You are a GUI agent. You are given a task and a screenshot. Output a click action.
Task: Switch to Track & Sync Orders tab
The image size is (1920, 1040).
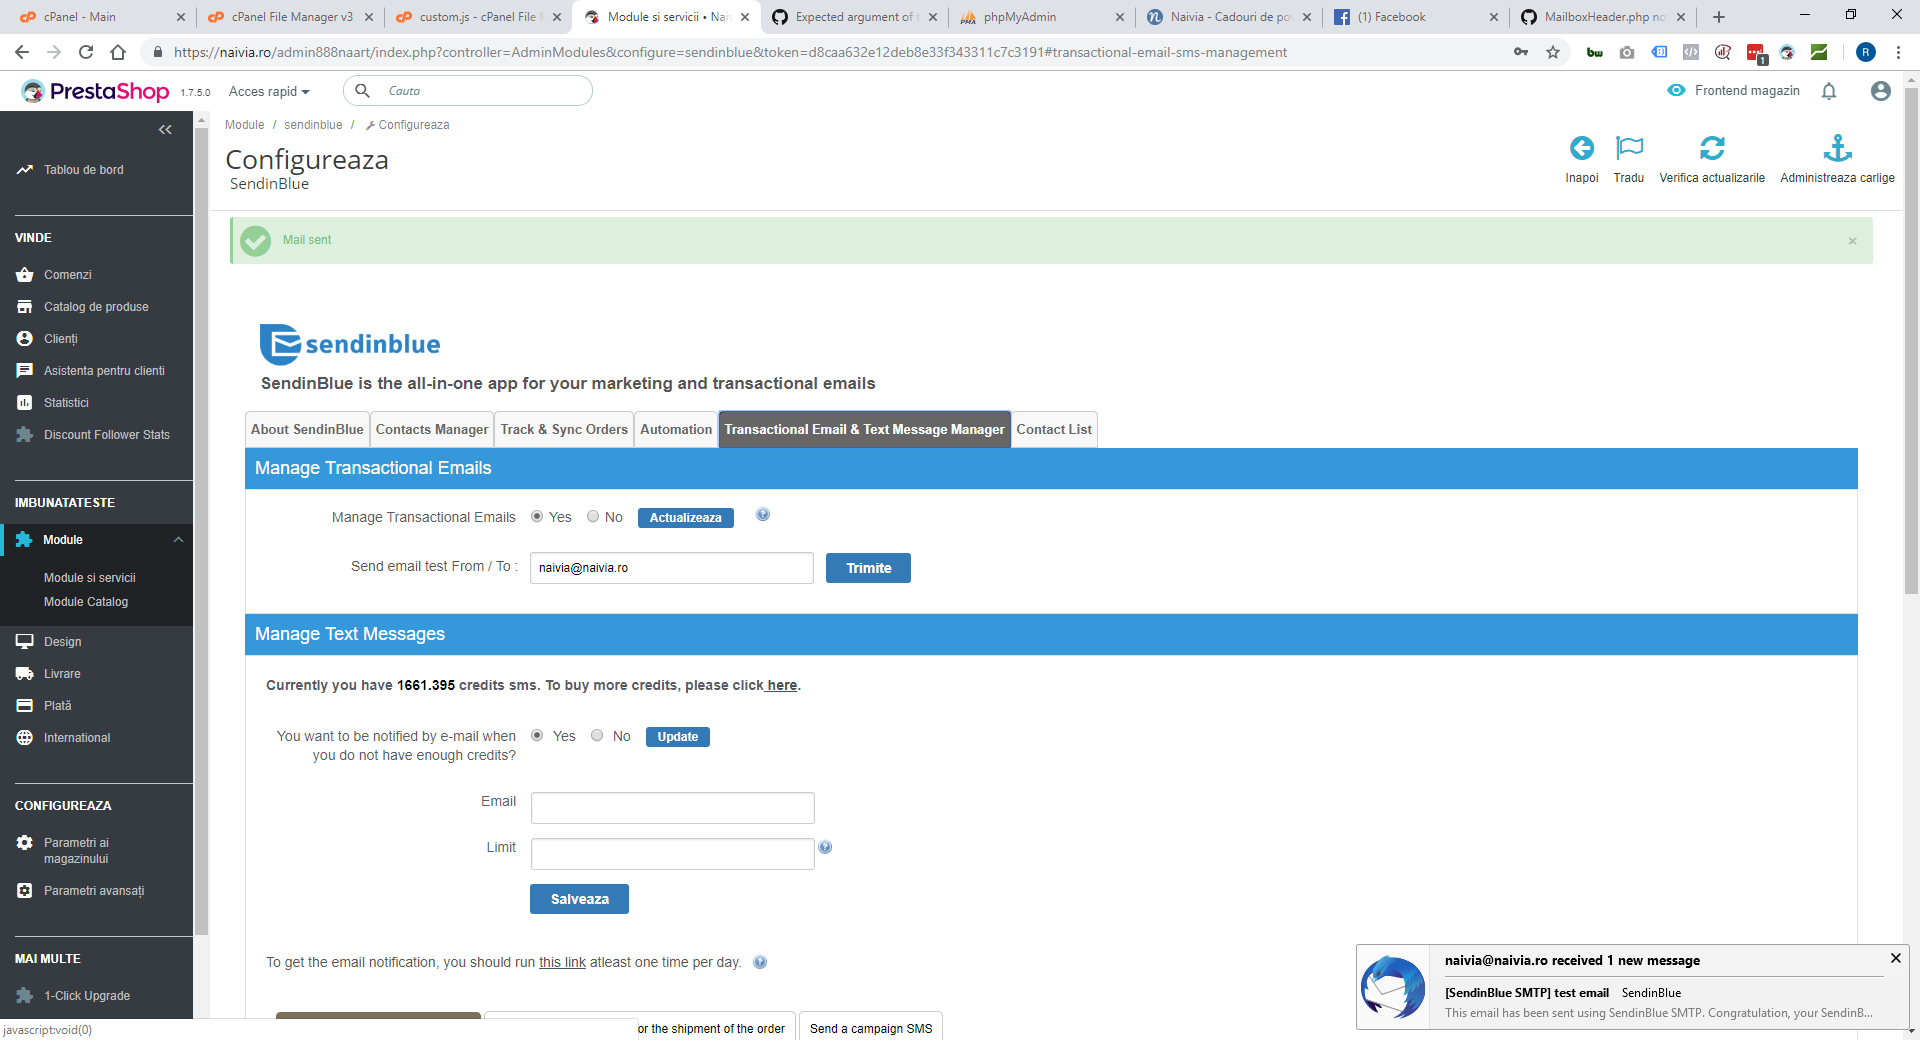tap(564, 429)
